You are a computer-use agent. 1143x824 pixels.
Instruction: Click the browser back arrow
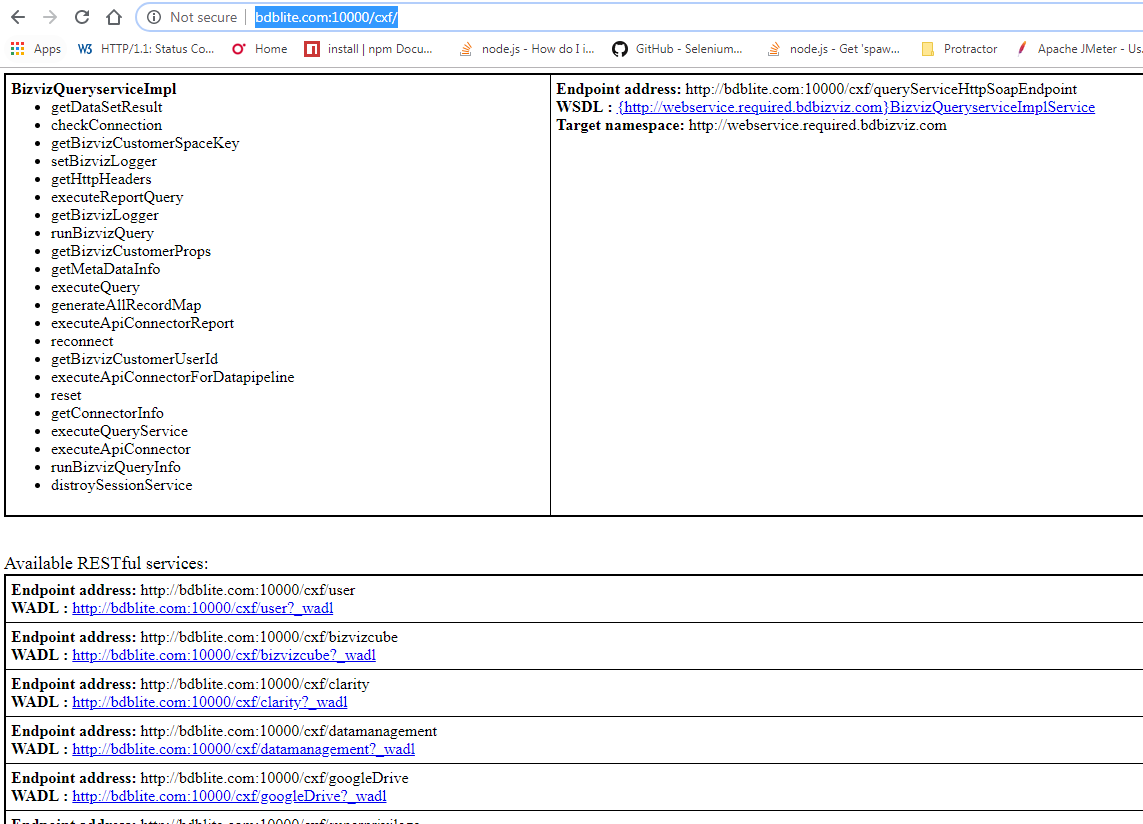(x=18, y=17)
